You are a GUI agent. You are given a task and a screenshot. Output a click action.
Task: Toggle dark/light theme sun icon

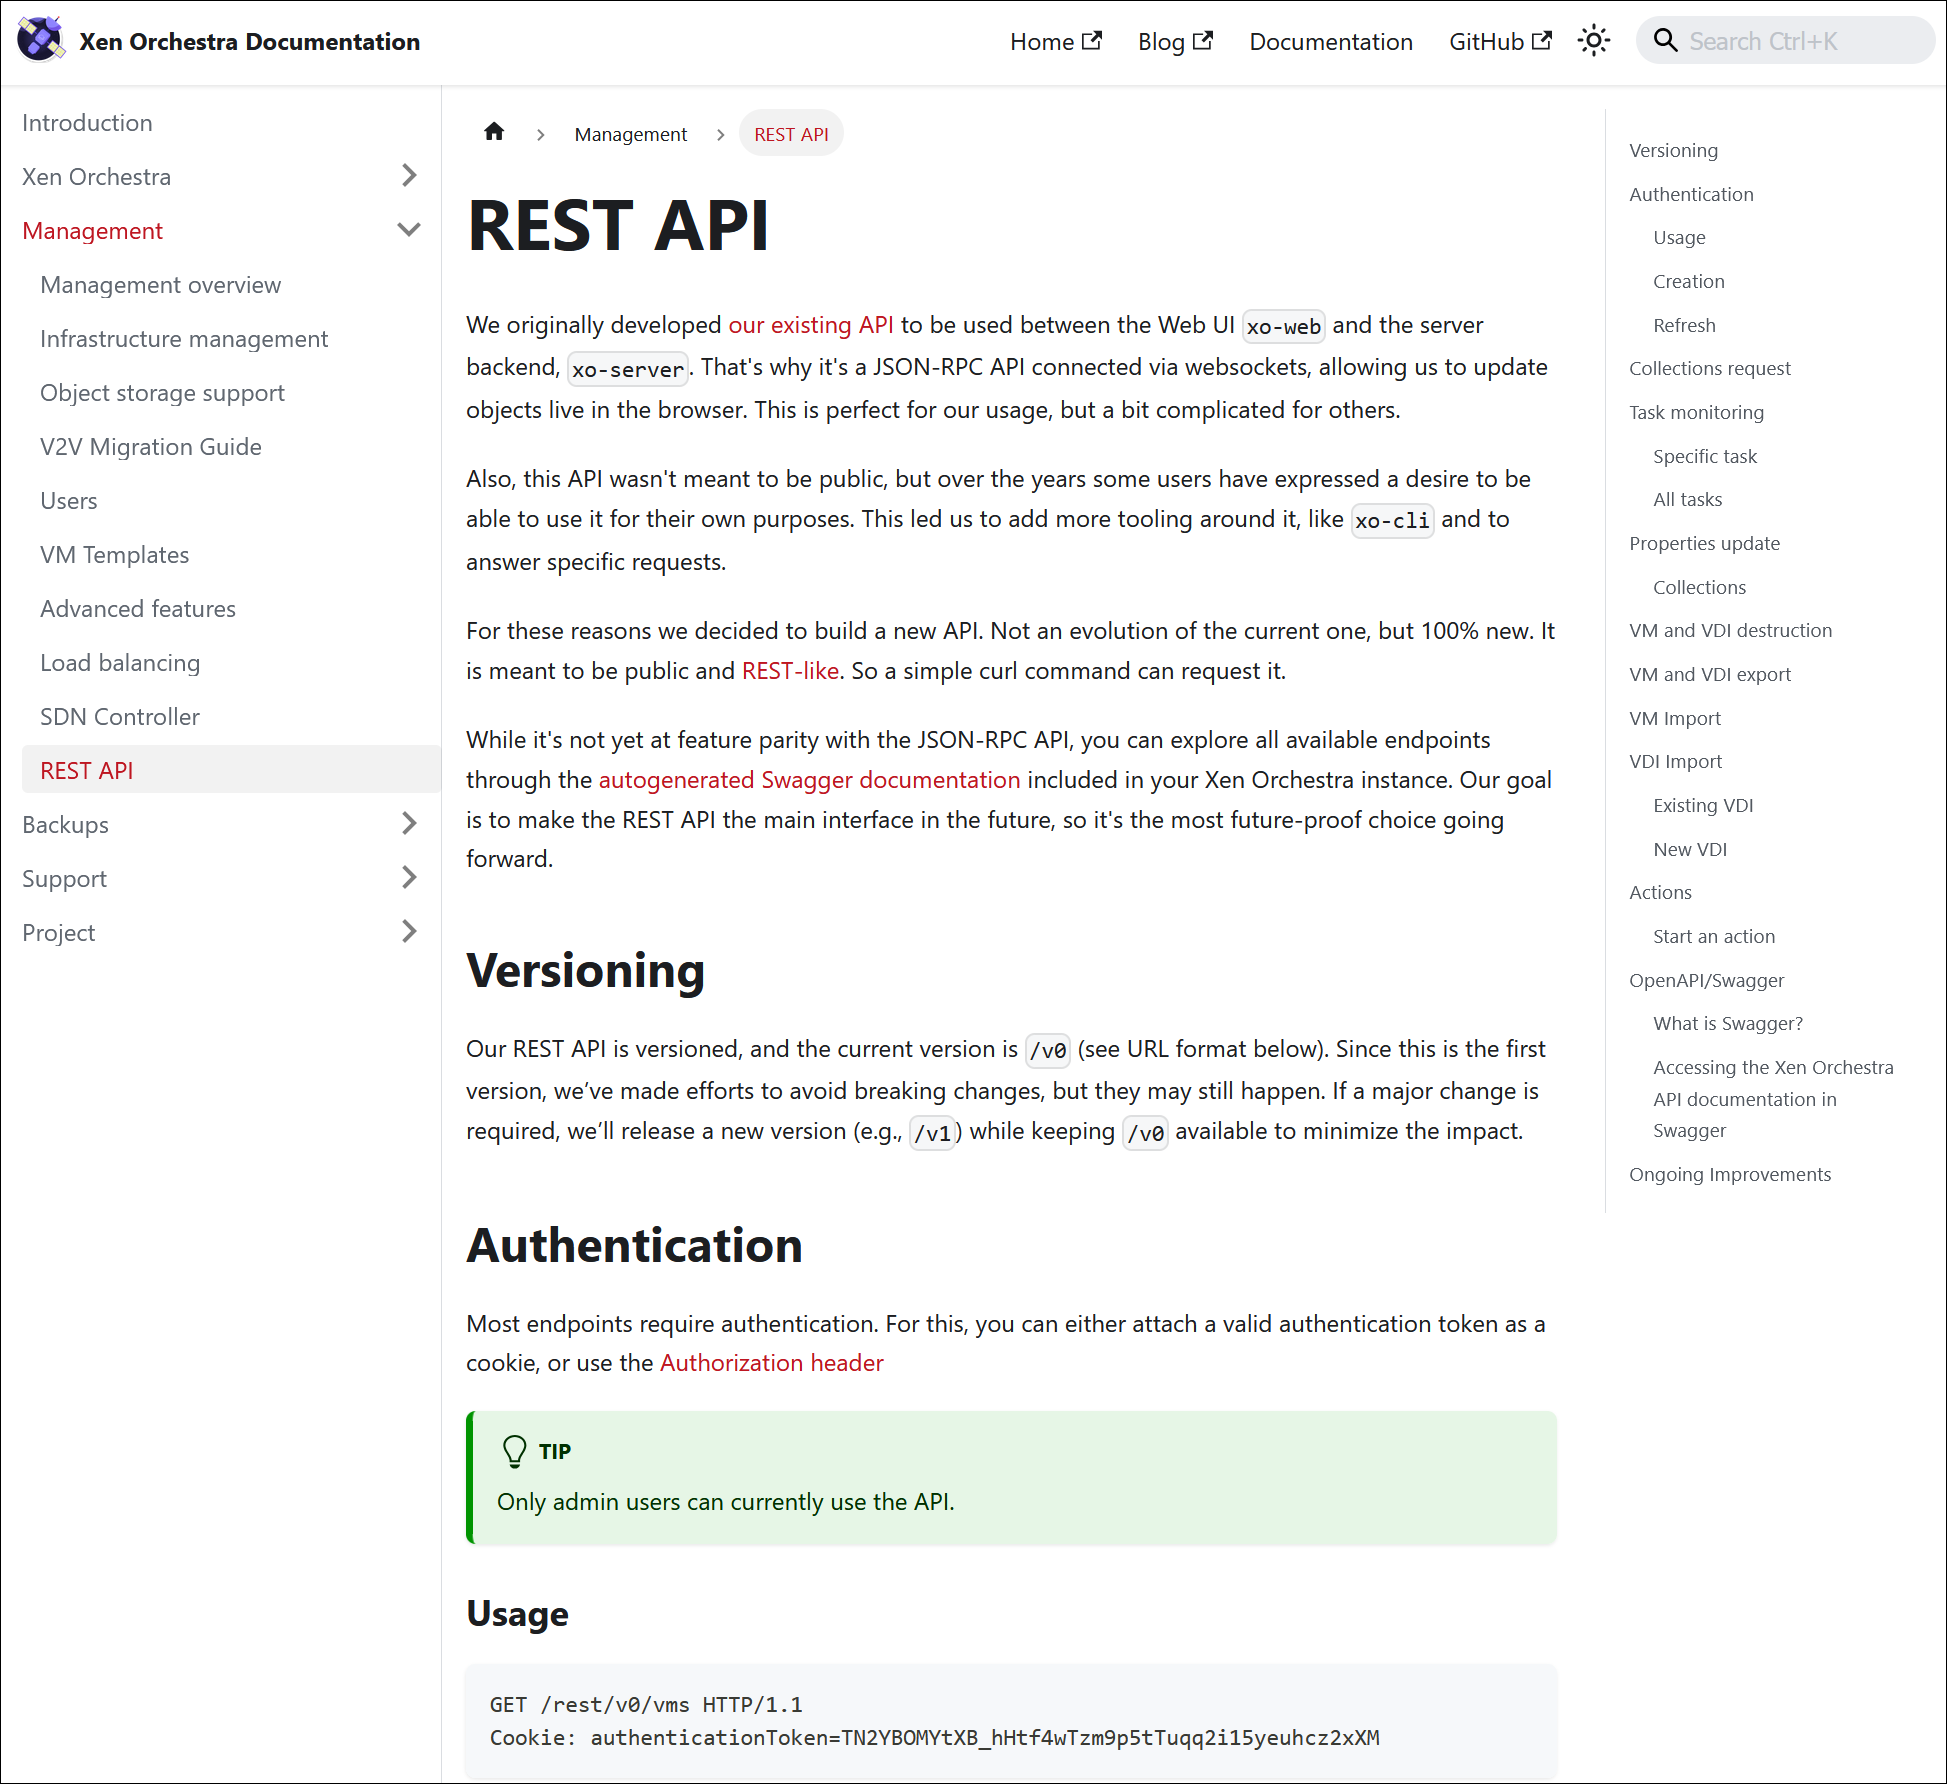tap(1593, 41)
